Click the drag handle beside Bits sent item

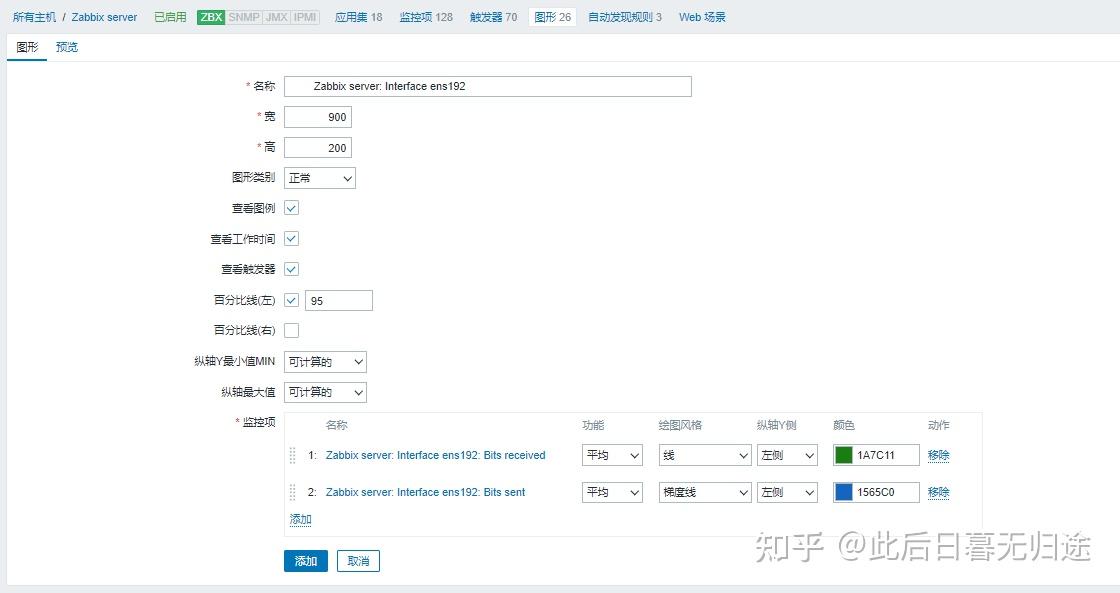290,492
